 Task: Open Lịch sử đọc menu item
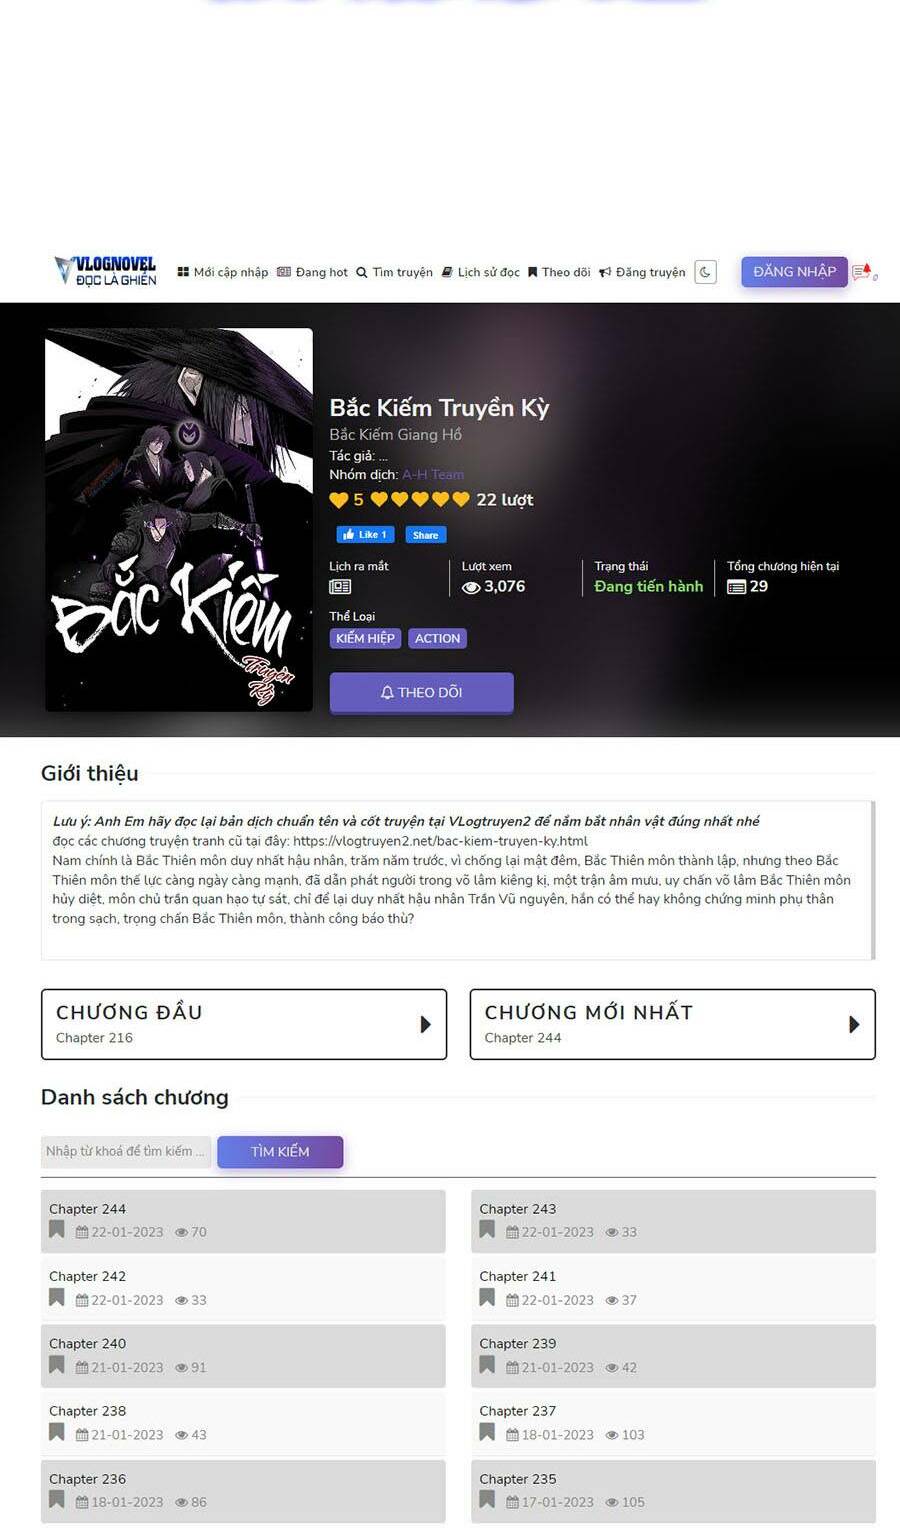click(x=481, y=272)
